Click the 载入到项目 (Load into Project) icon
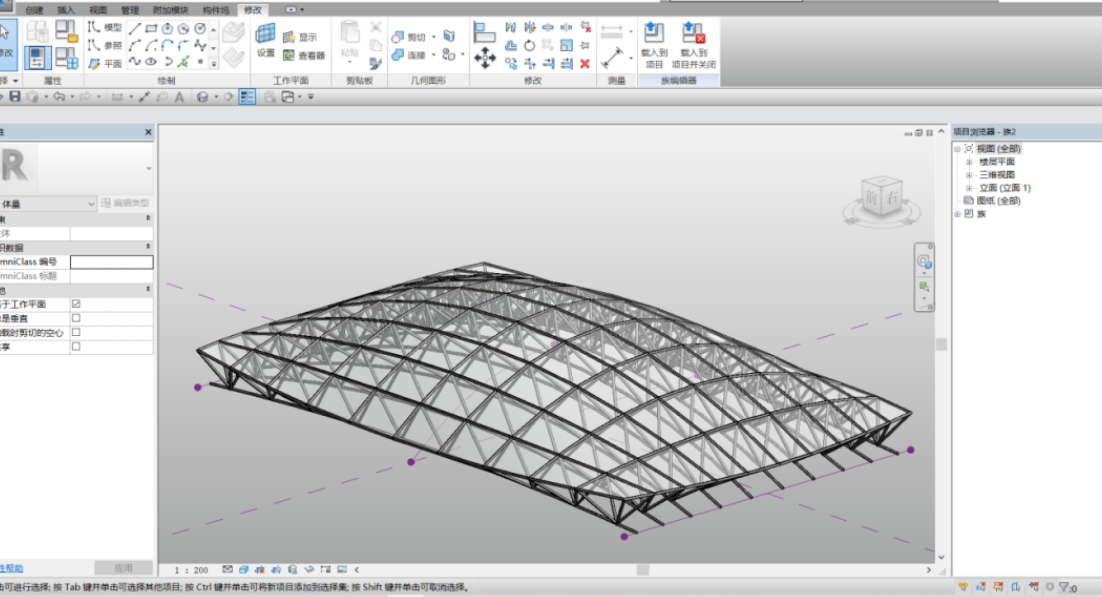 tap(654, 33)
